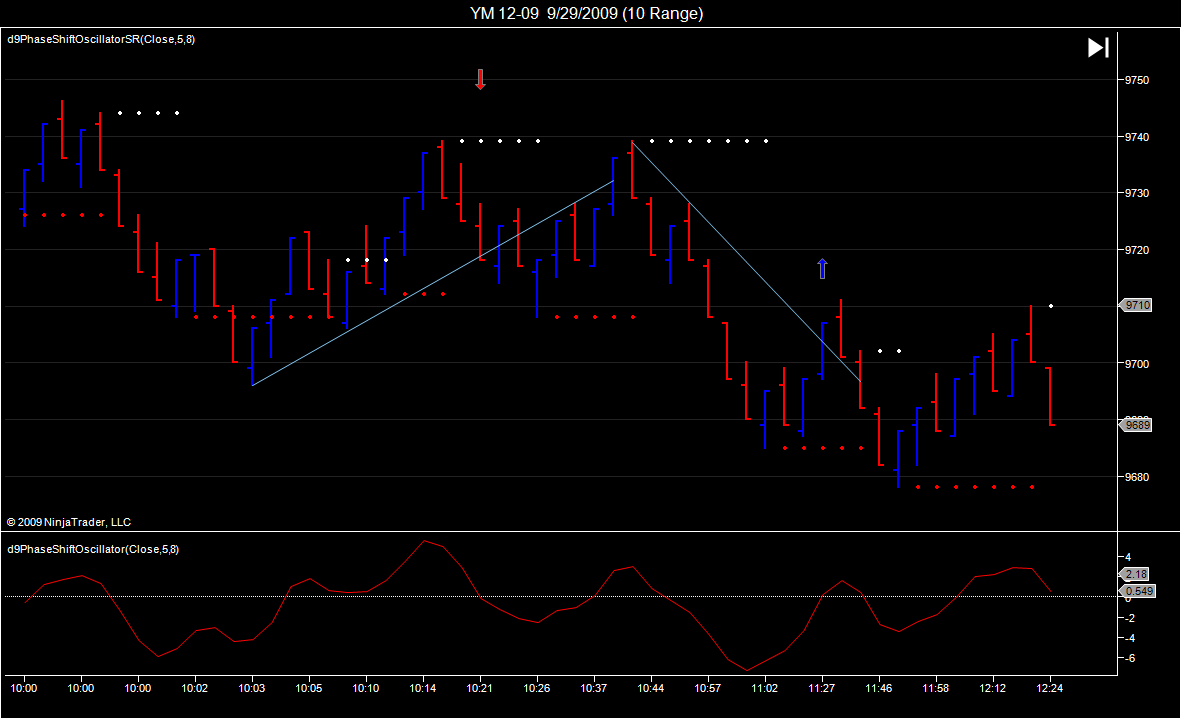Click the 11:02 time axis label

pos(764,688)
